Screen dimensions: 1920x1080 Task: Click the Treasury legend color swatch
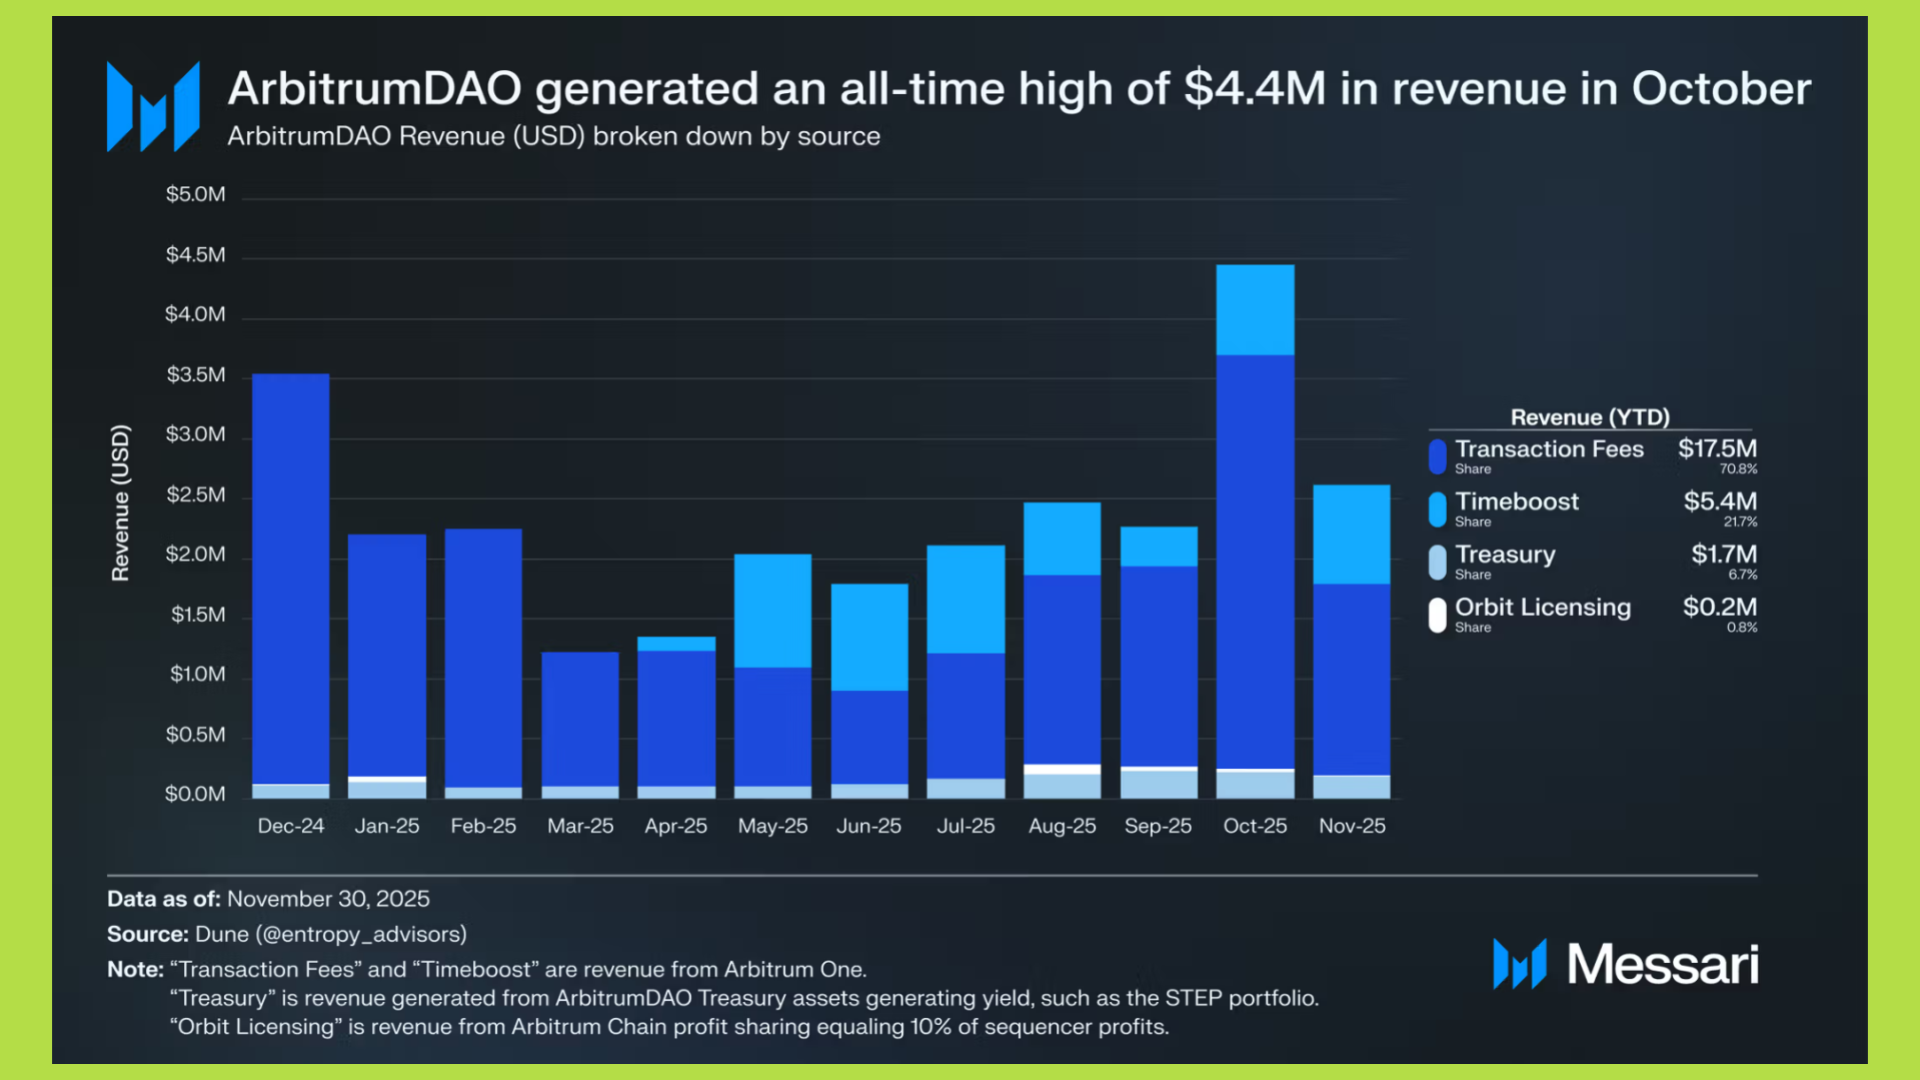click(x=1437, y=562)
